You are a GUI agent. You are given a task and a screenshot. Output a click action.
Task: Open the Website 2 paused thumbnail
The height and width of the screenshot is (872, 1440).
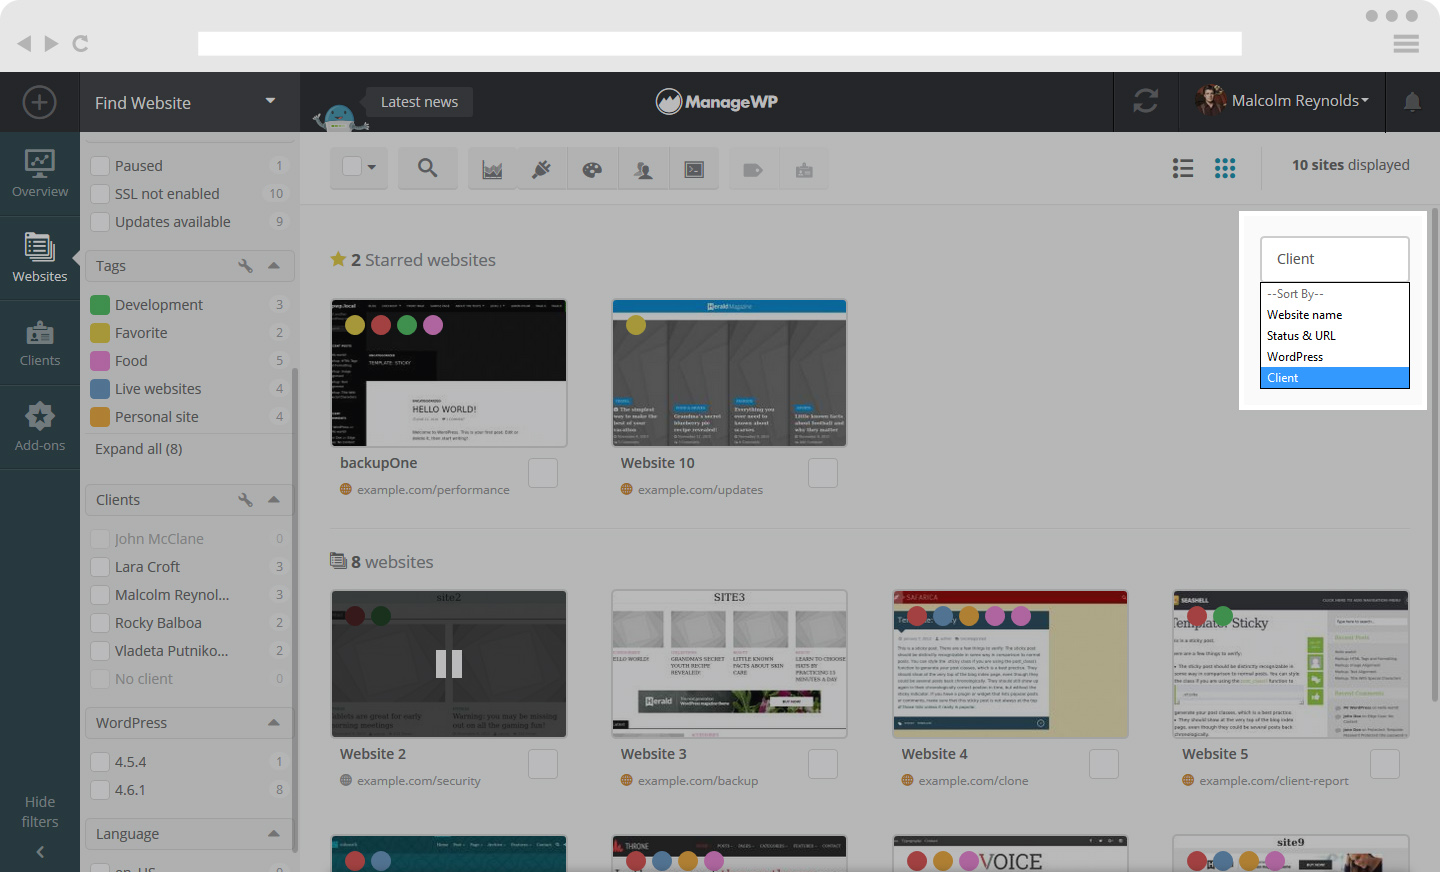pyautogui.click(x=449, y=664)
